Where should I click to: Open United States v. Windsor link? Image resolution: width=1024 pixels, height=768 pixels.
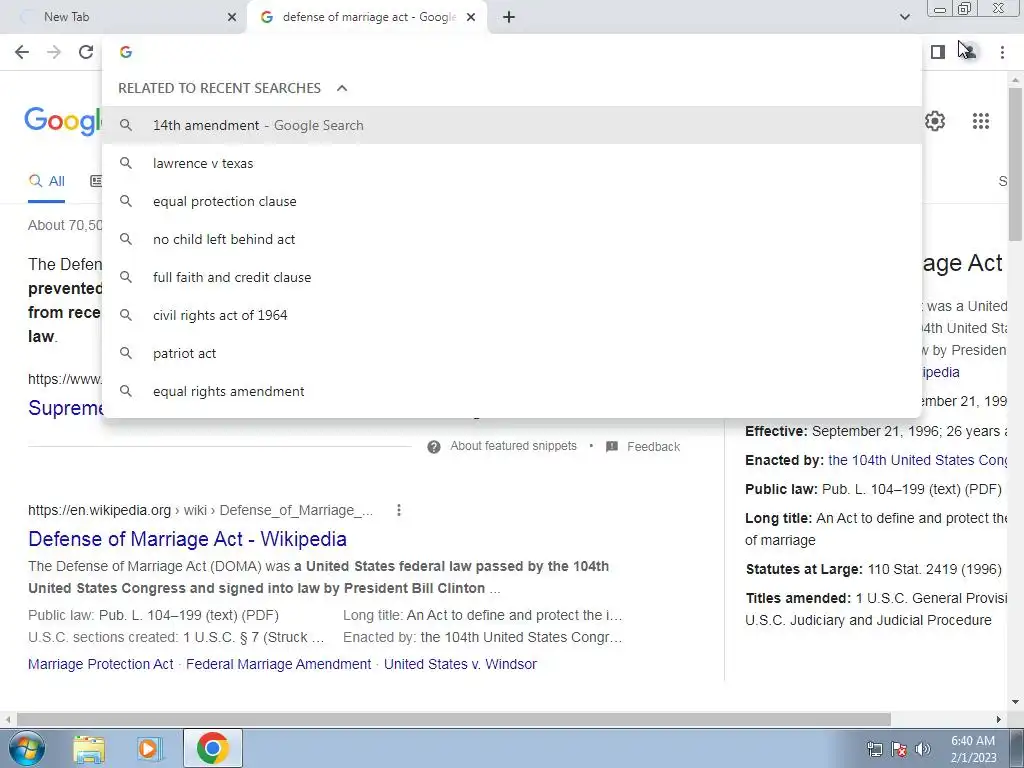[460, 664]
